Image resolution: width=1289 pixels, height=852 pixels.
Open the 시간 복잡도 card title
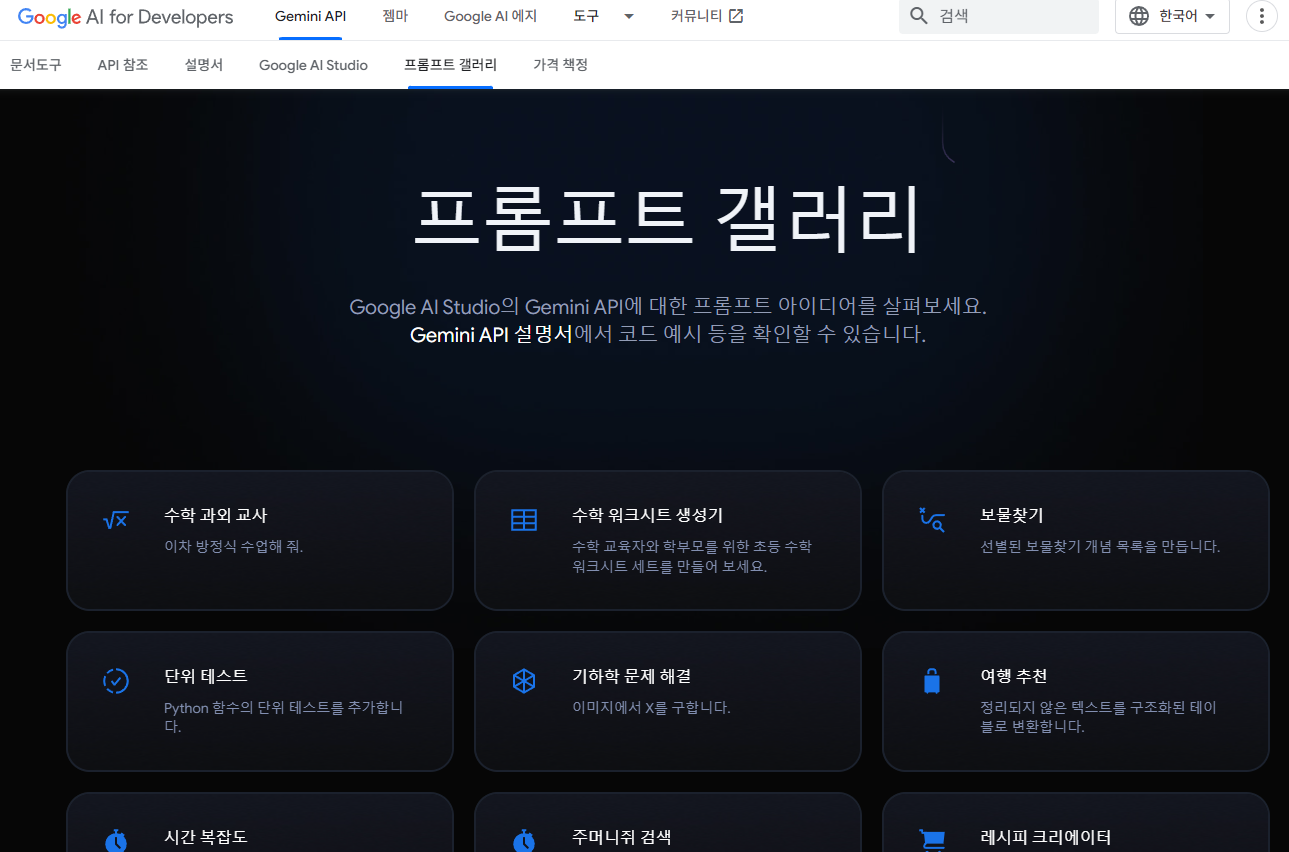click(206, 837)
